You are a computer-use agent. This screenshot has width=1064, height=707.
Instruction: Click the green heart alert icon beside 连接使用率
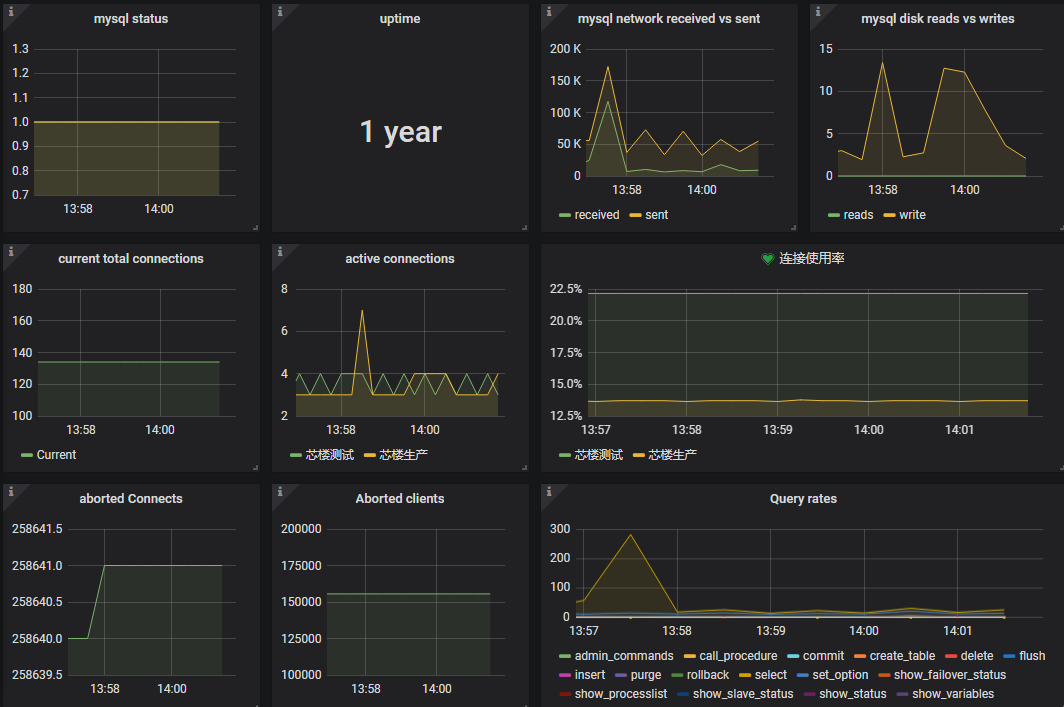coord(767,259)
